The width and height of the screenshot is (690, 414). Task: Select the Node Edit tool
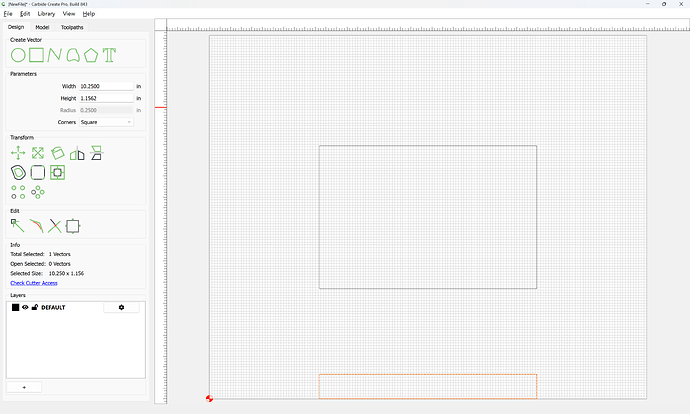[18, 226]
